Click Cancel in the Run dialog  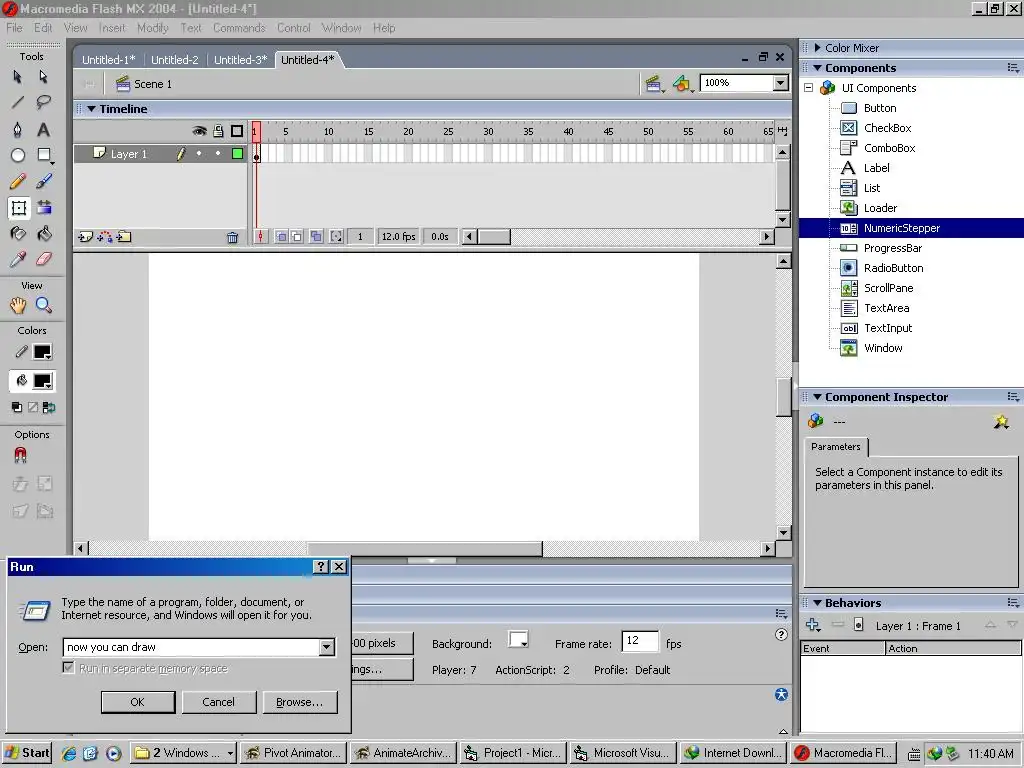pyautogui.click(x=219, y=702)
